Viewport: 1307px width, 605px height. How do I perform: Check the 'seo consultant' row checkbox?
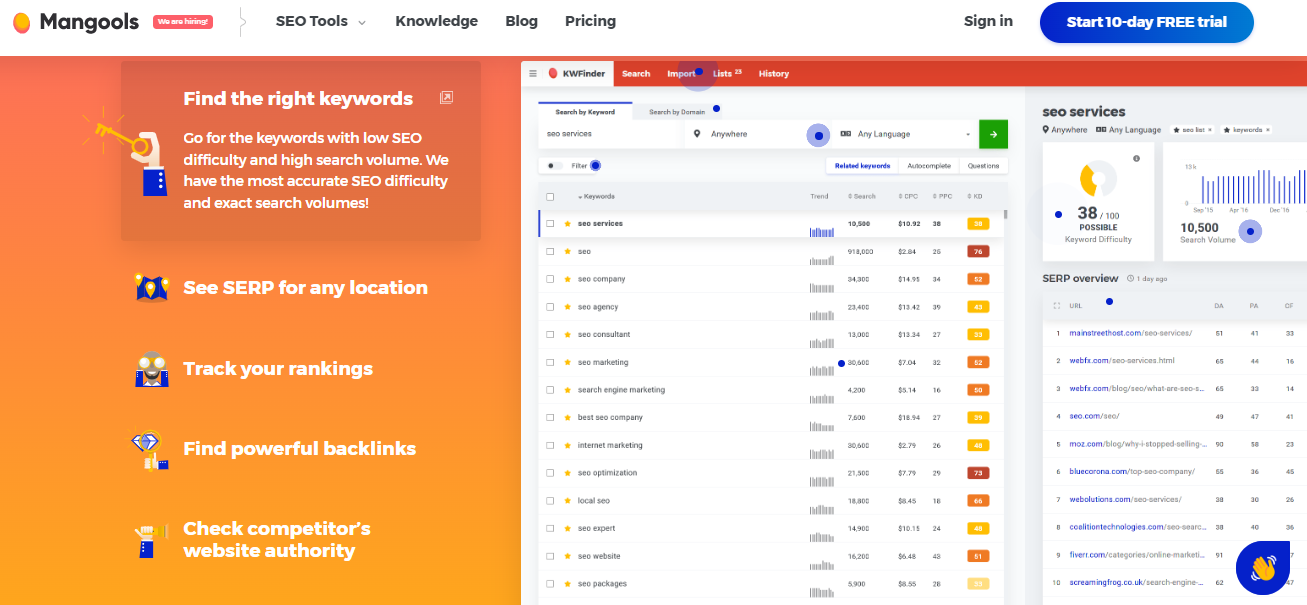(550, 335)
